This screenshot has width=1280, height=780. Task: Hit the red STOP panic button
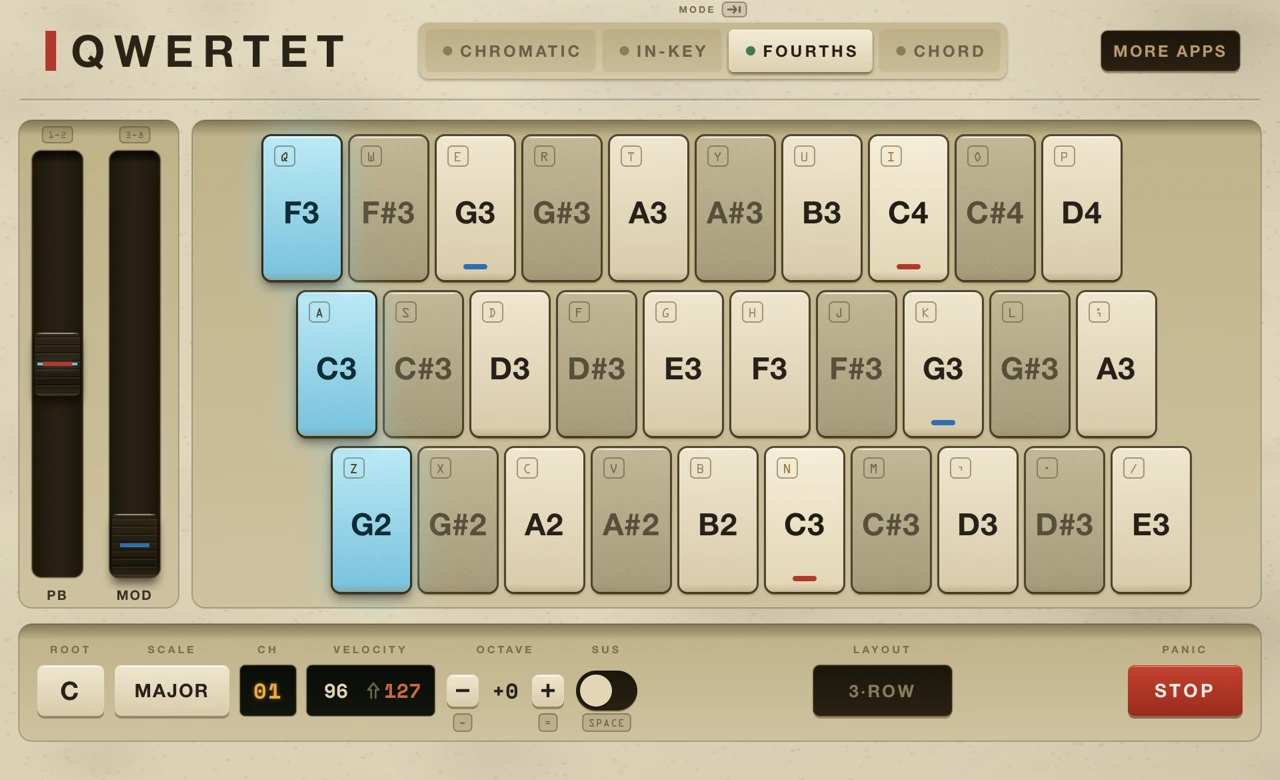[1185, 690]
